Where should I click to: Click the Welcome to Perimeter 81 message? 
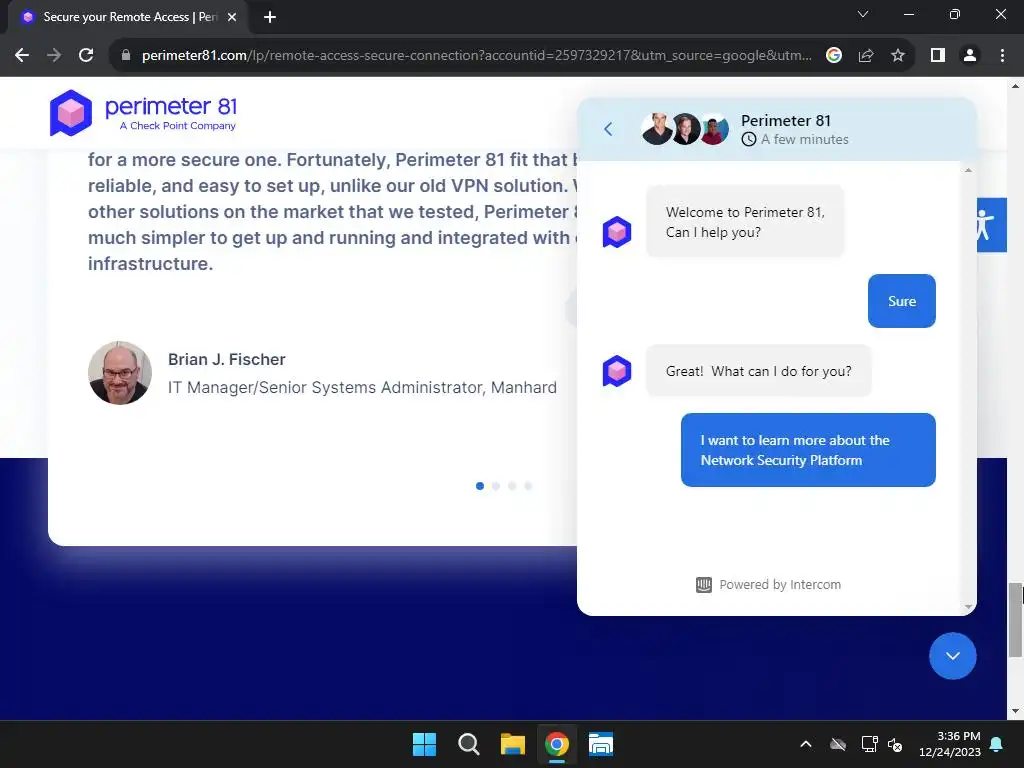pos(745,222)
